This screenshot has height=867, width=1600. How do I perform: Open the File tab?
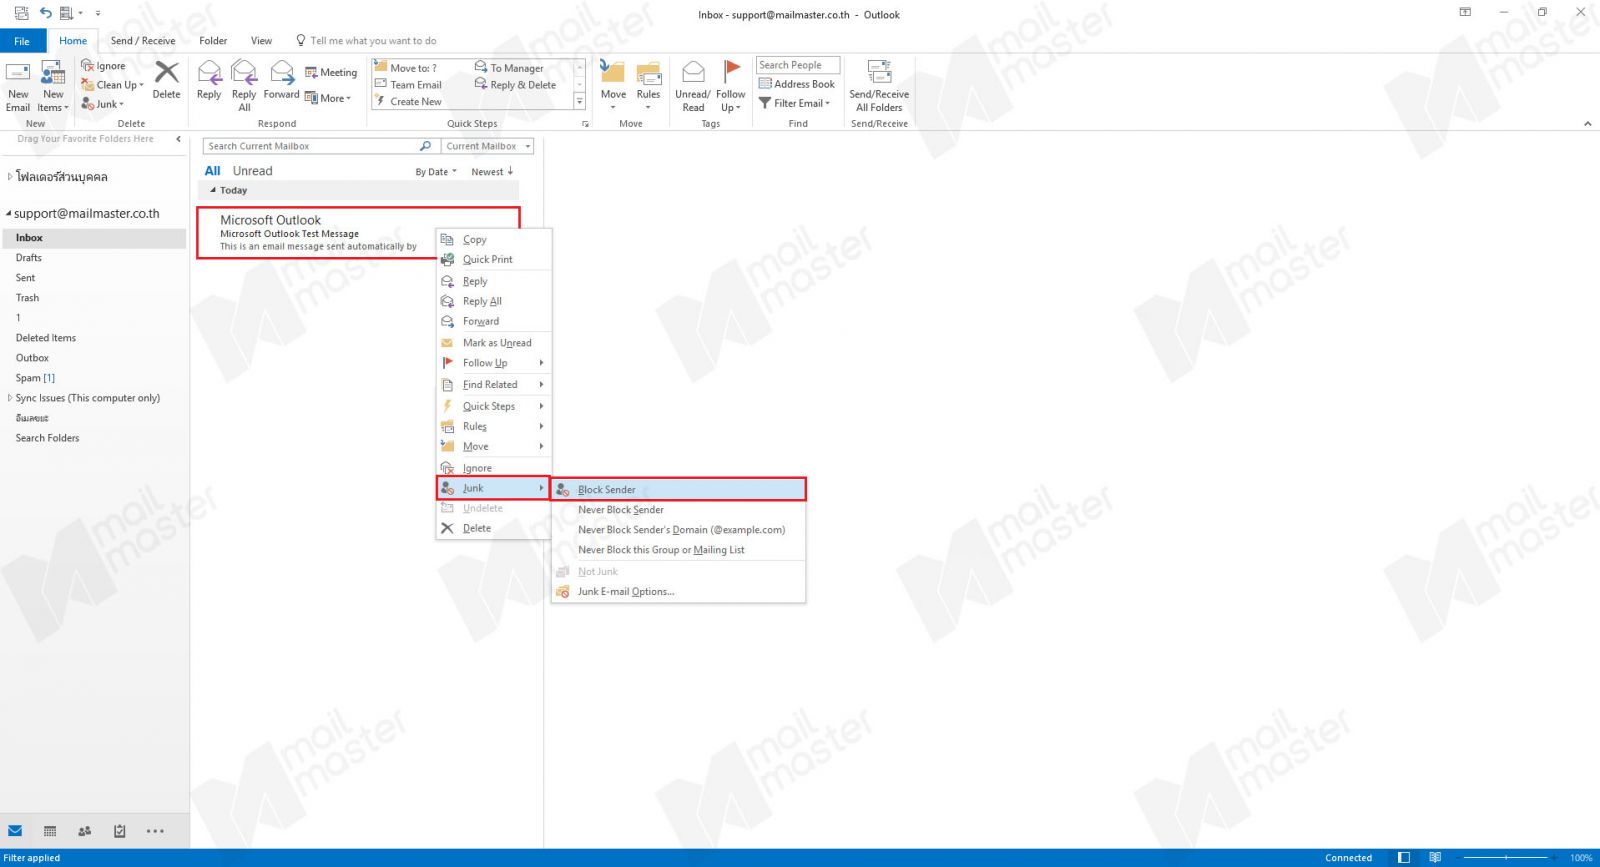pyautogui.click(x=22, y=41)
